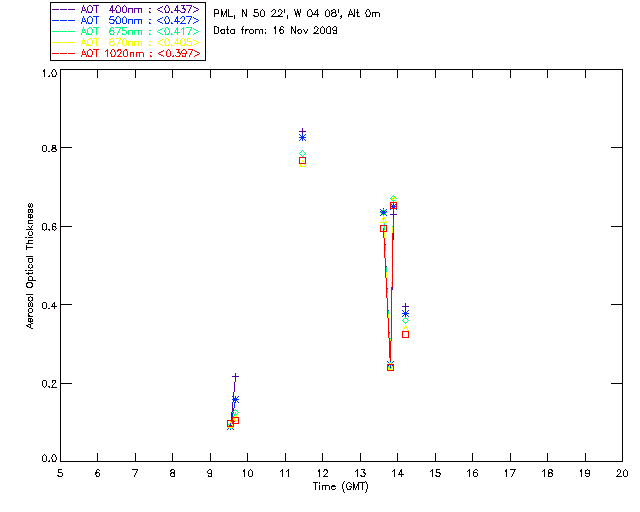
Task: Click the 18 tick label on time axis
Action: click(548, 473)
